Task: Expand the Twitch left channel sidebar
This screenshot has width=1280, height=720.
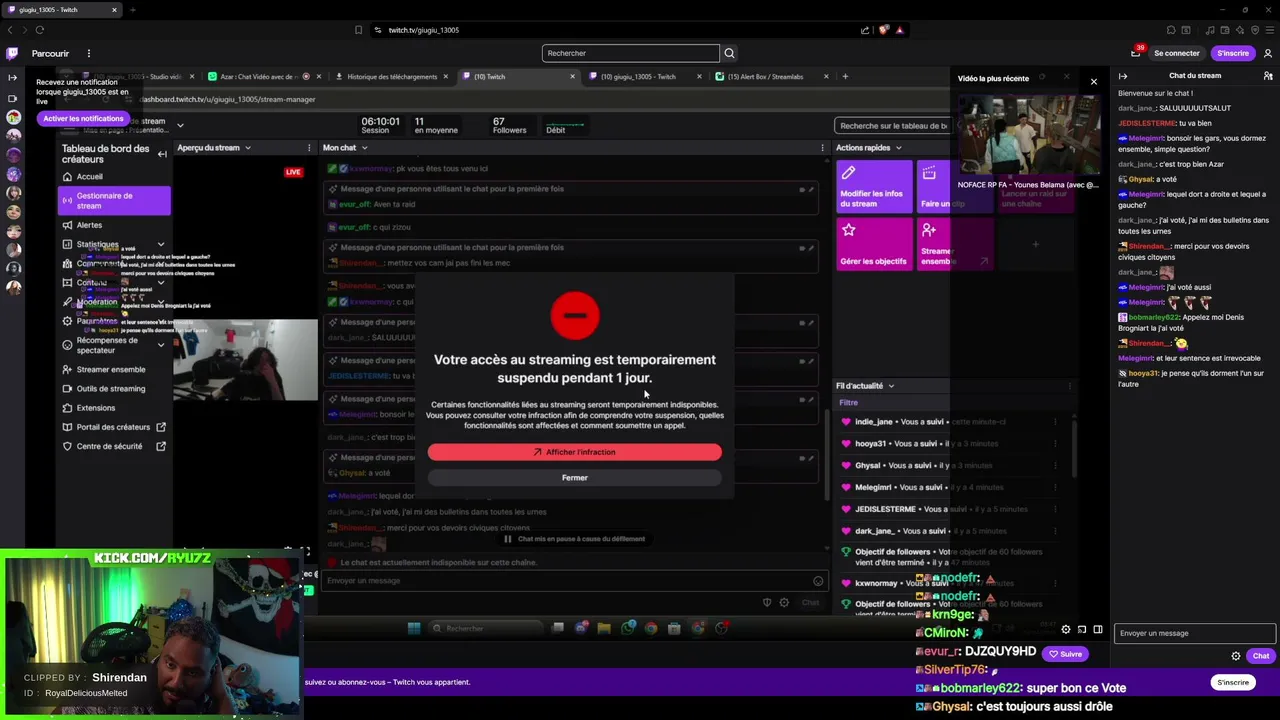Action: [x=12, y=77]
